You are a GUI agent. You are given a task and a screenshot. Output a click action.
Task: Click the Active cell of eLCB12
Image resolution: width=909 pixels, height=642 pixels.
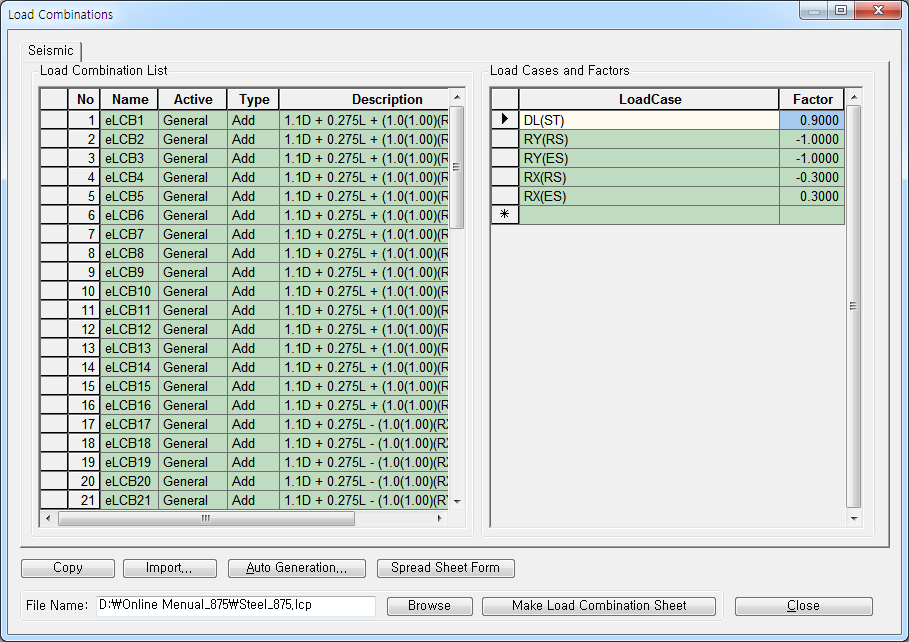tap(192, 329)
